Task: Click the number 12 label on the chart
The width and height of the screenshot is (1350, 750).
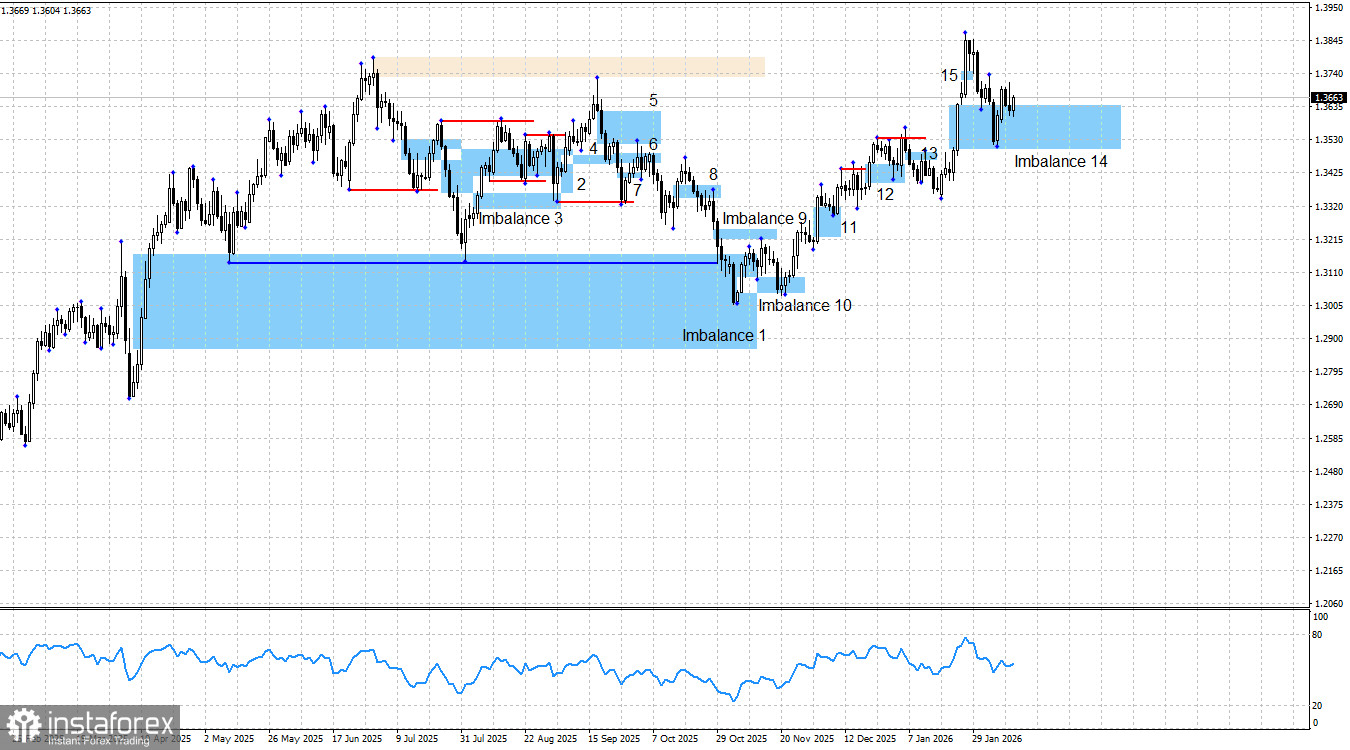Action: [x=885, y=195]
